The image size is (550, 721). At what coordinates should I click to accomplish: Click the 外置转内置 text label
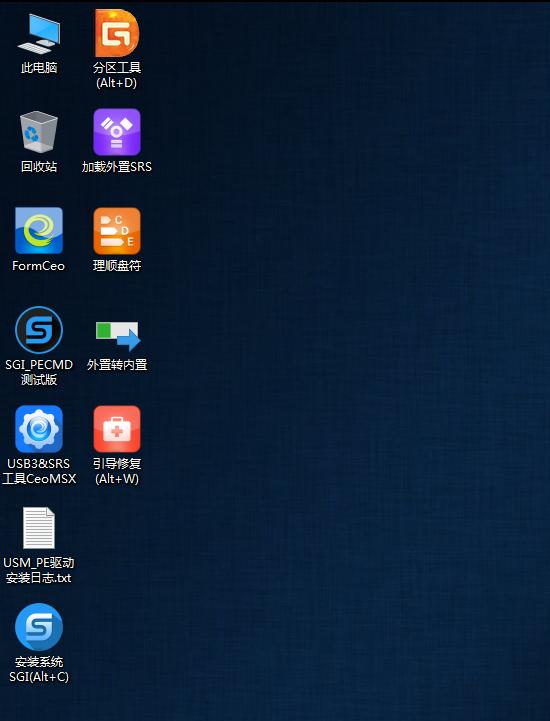click(x=117, y=365)
